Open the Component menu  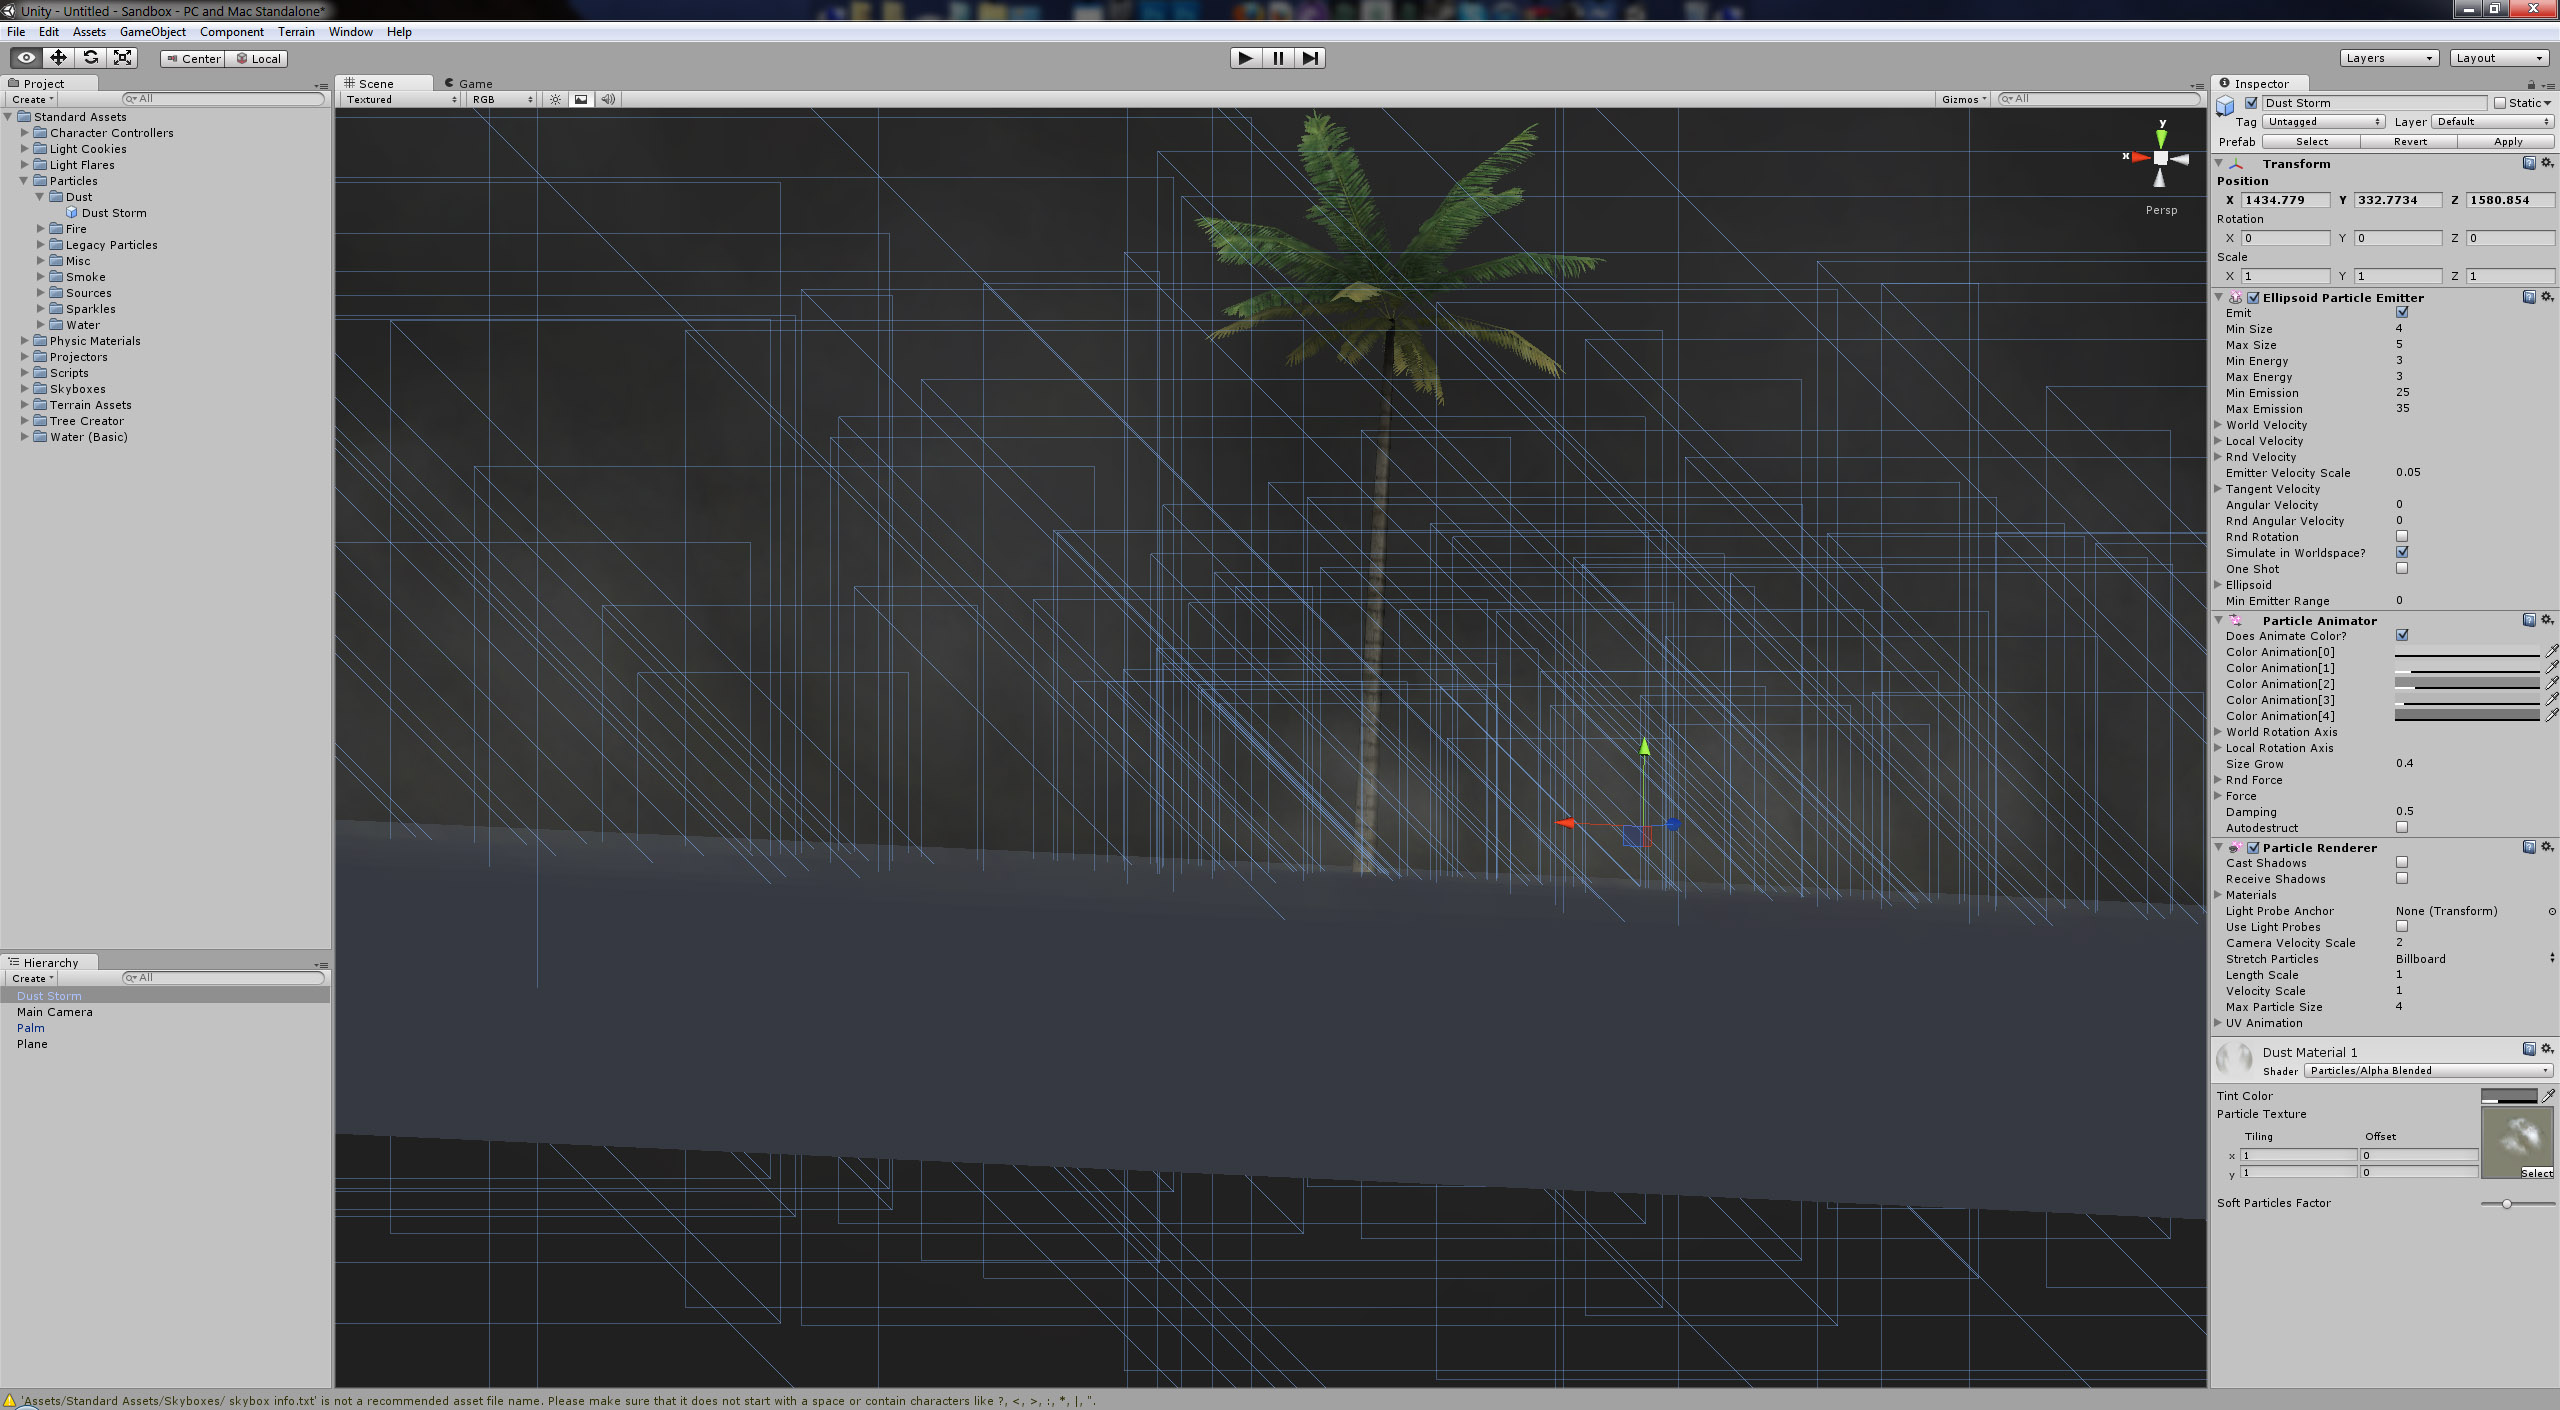231,32
